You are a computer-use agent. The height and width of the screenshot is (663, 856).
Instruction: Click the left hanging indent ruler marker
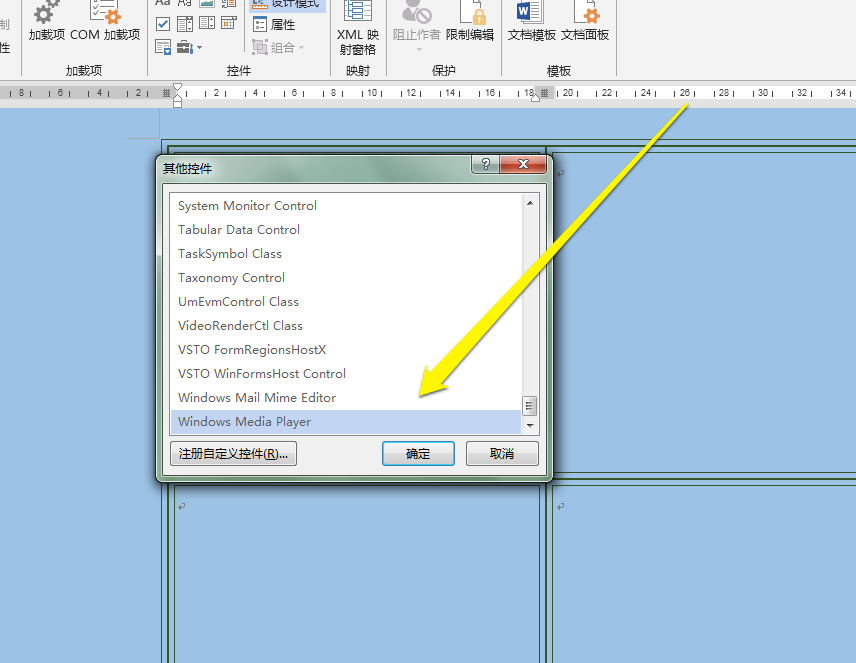tap(177, 100)
